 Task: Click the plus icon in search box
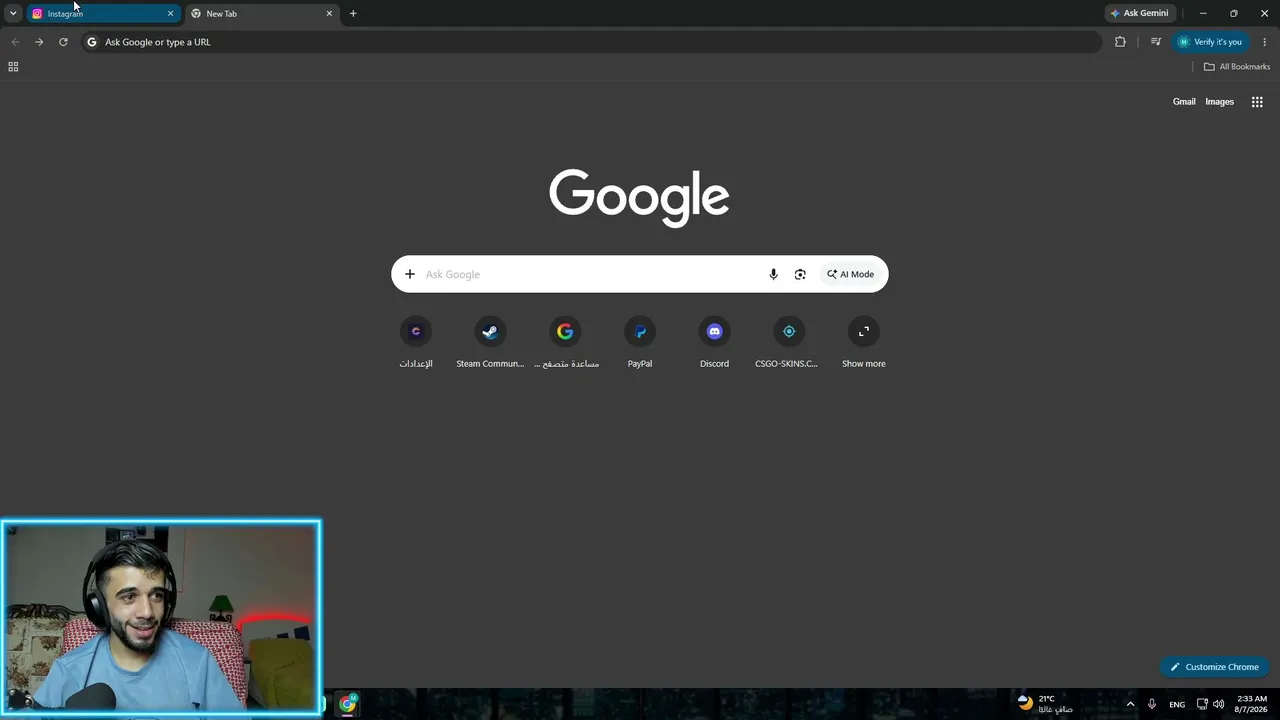click(410, 274)
